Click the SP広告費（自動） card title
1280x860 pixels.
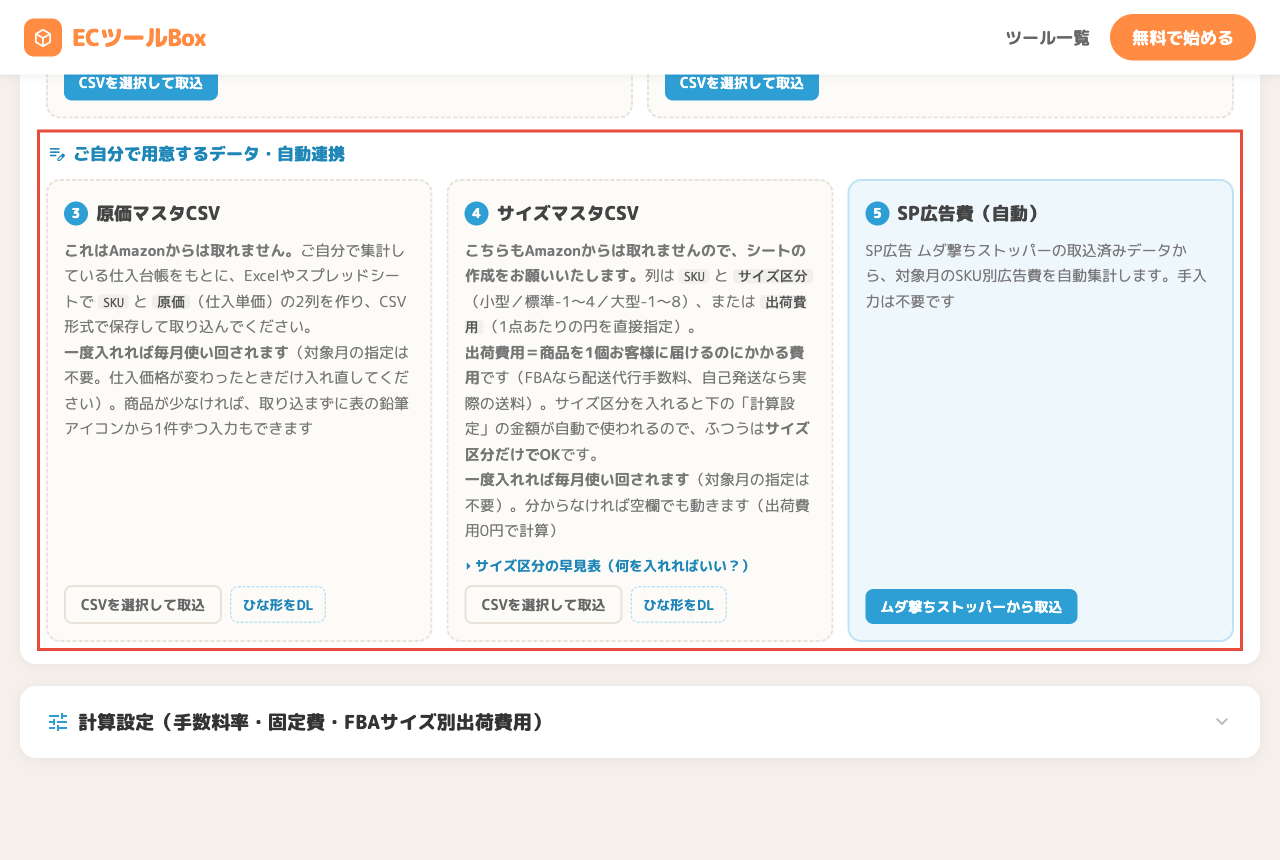[x=969, y=213]
